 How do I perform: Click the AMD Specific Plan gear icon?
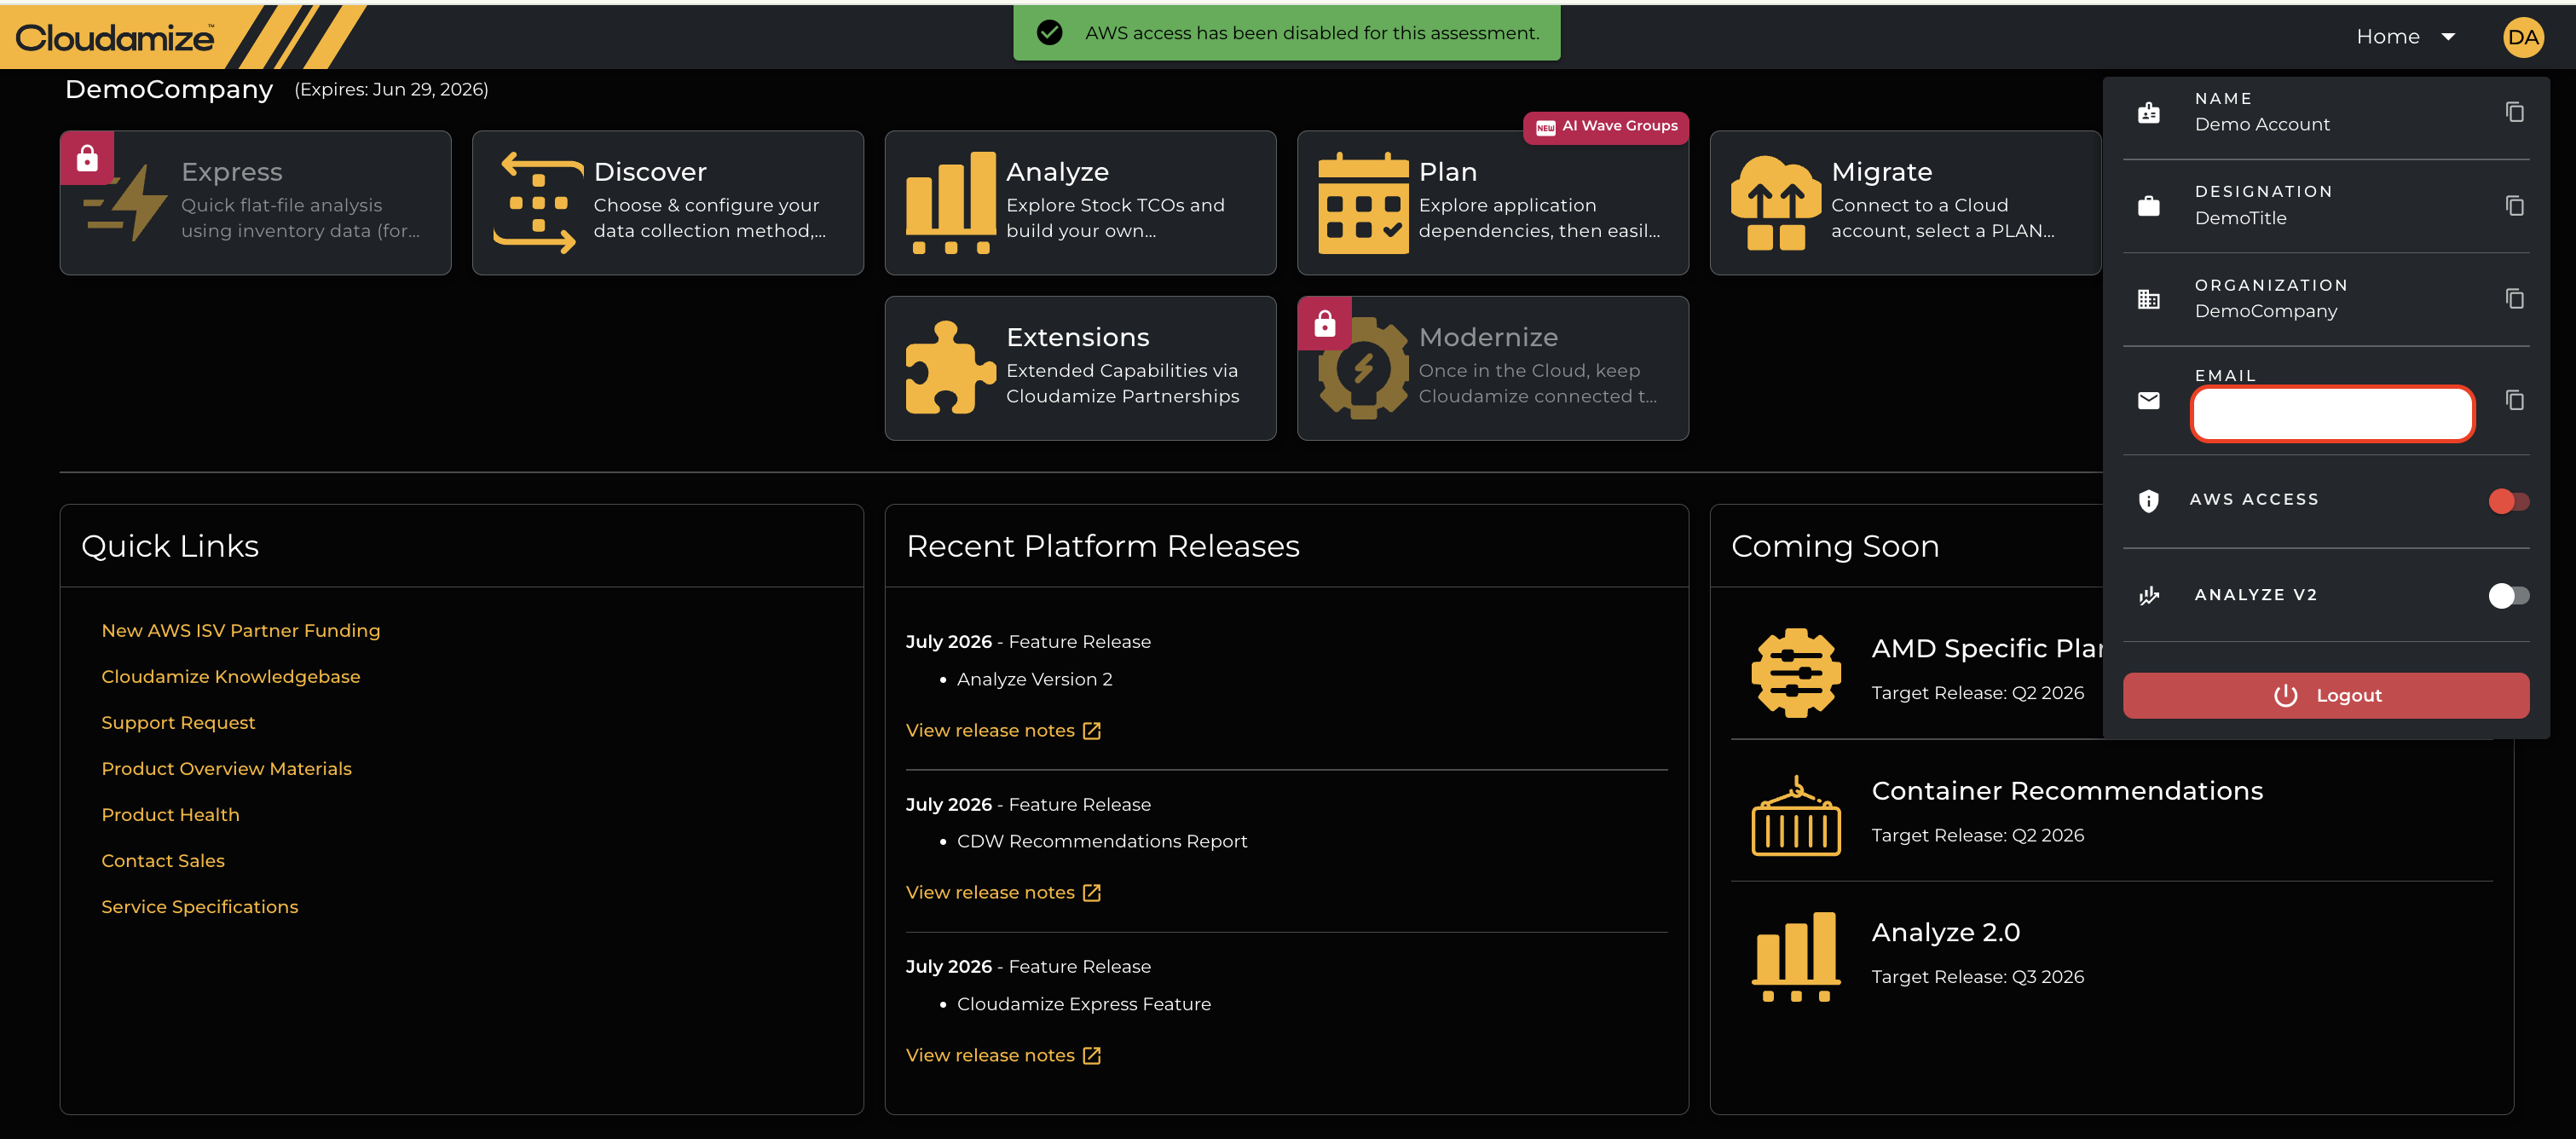click(1796, 672)
